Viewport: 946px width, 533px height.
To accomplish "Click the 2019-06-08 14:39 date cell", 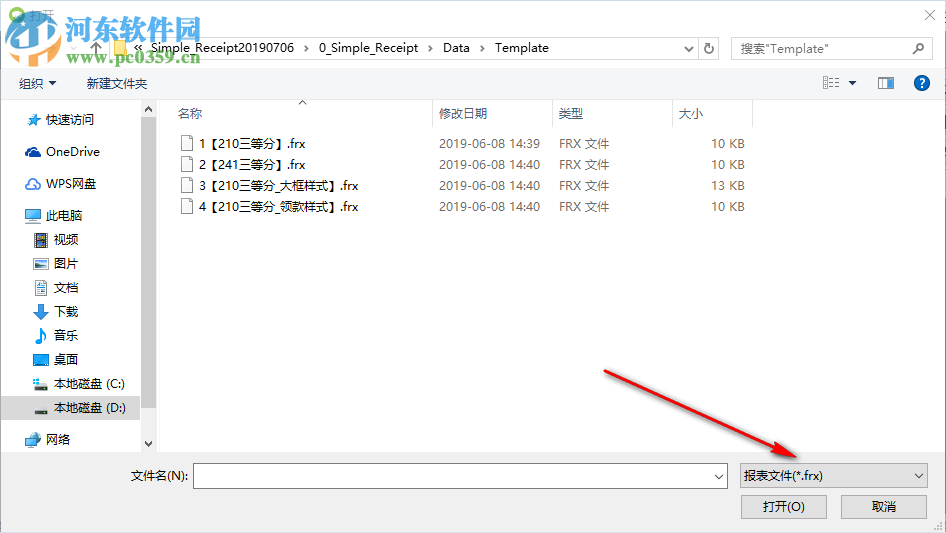I will (489, 144).
